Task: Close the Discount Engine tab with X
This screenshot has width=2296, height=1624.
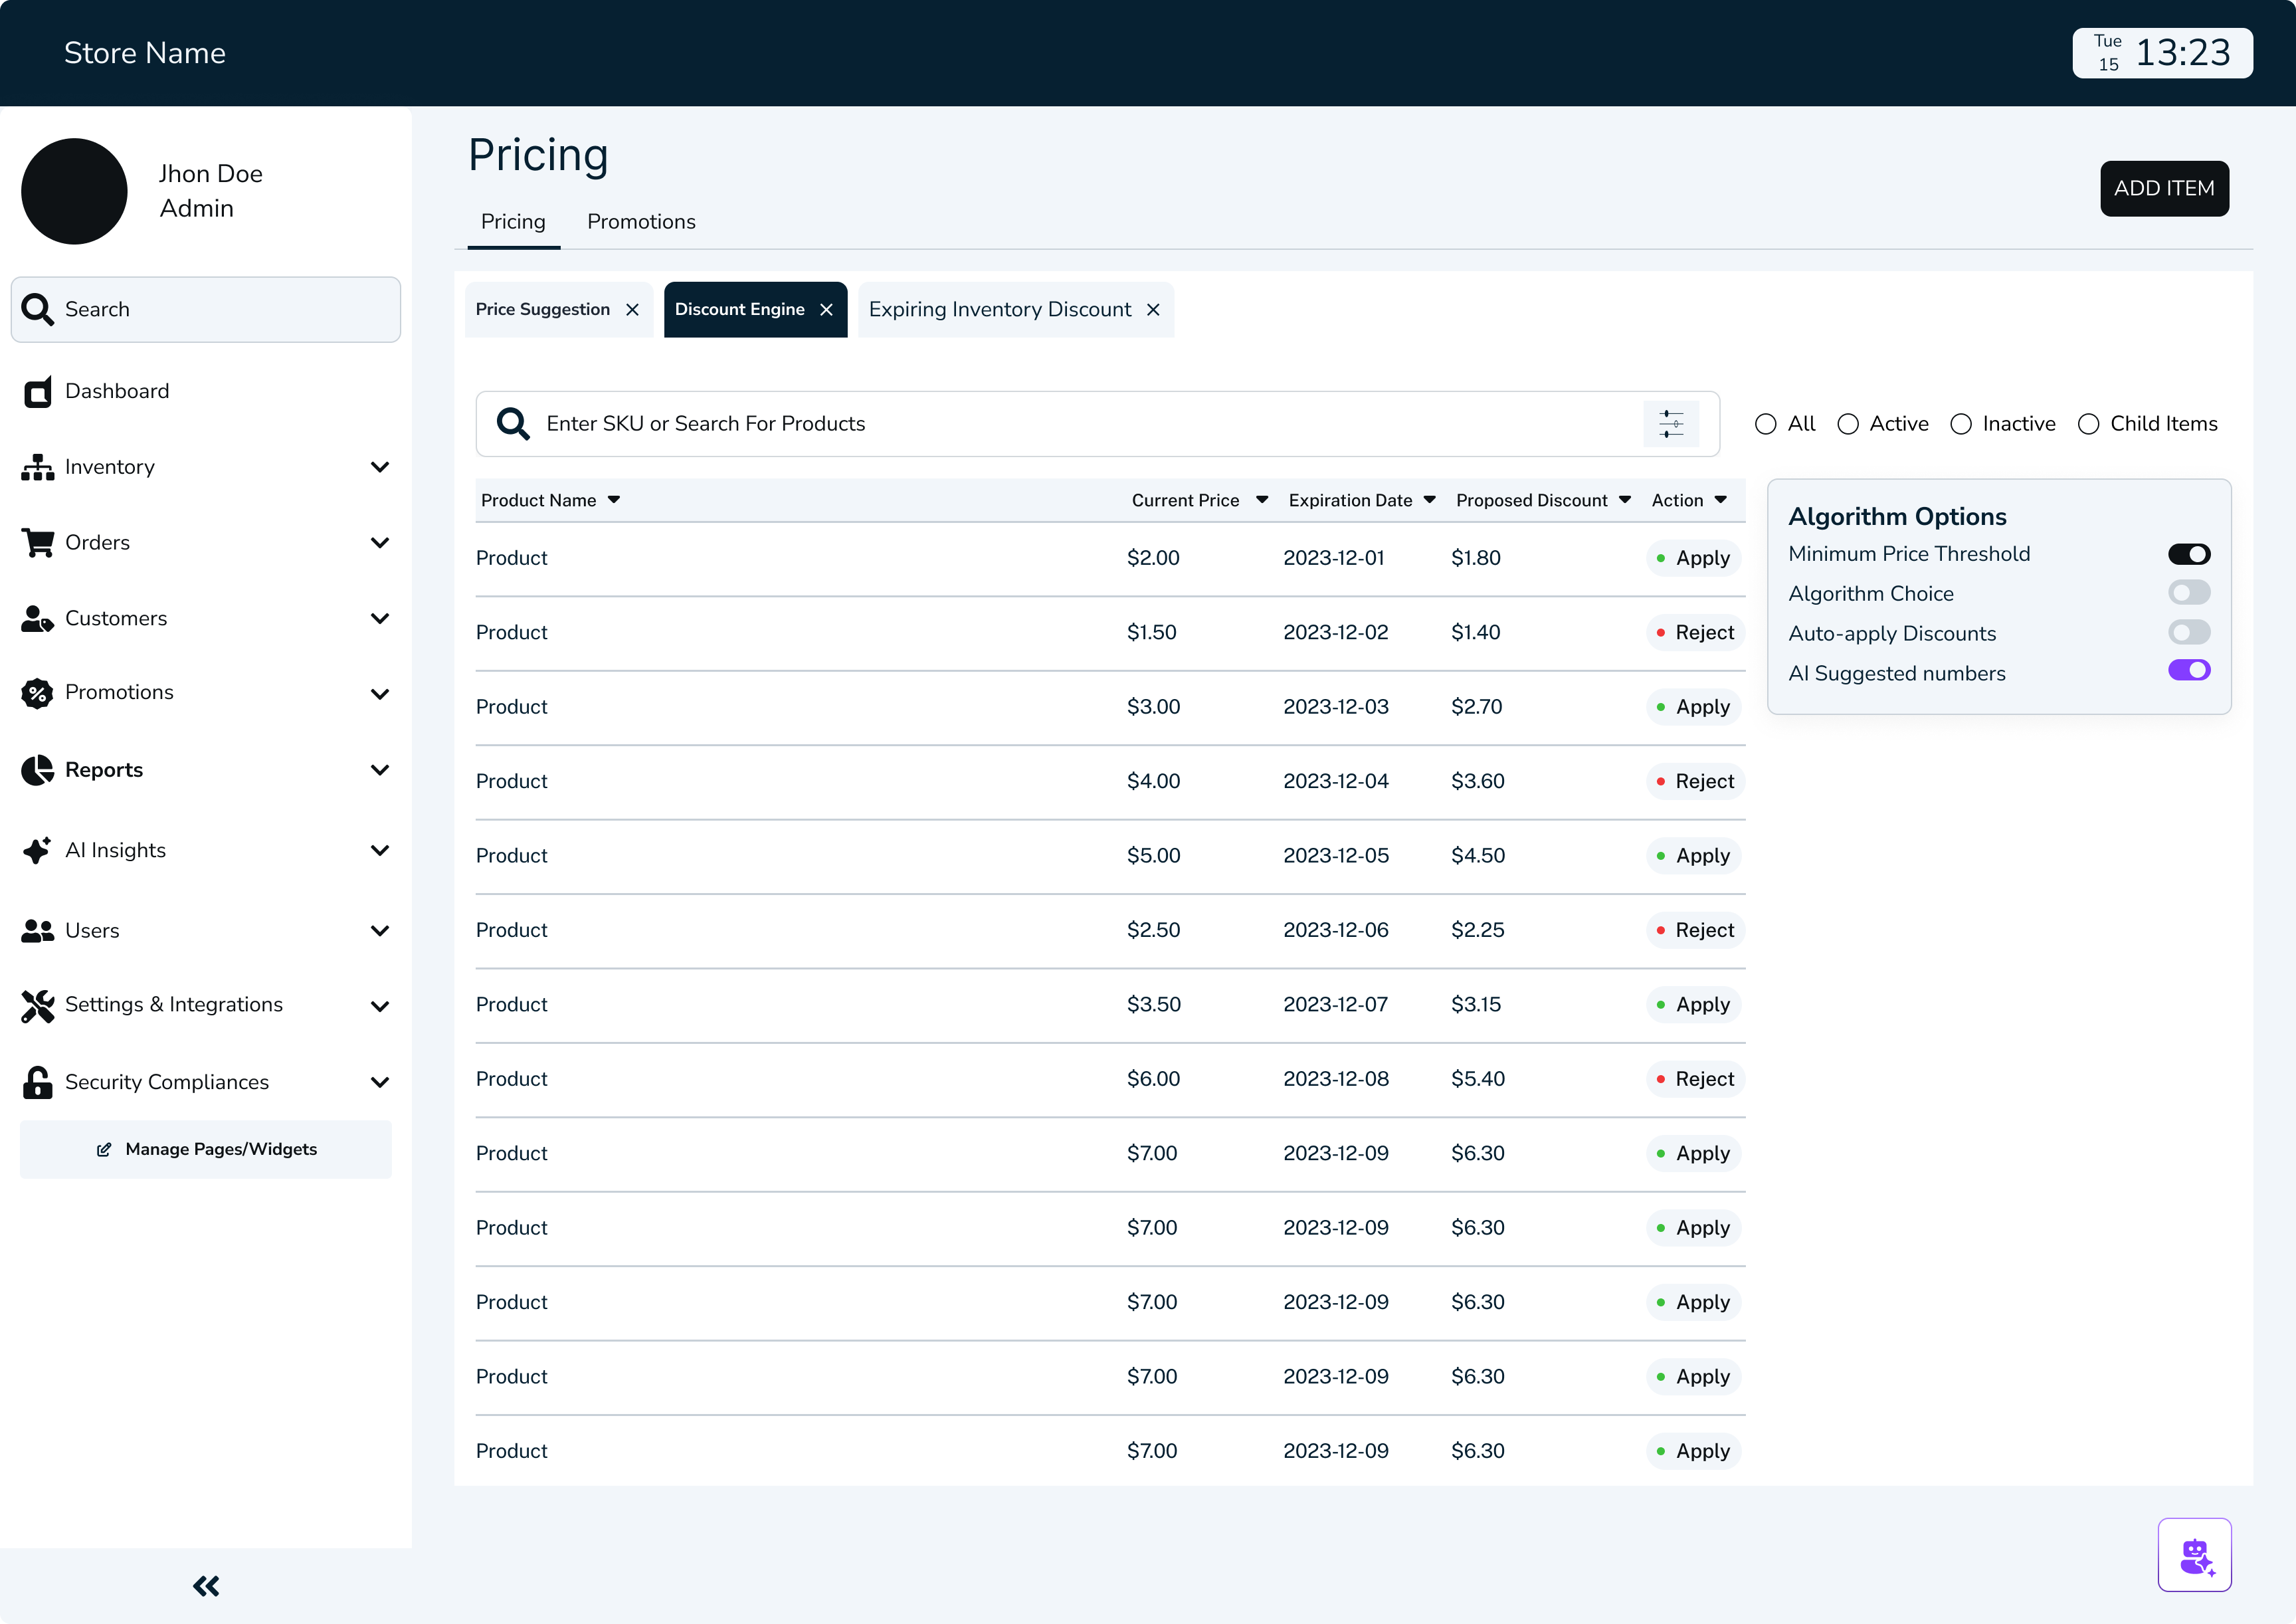Action: [826, 310]
